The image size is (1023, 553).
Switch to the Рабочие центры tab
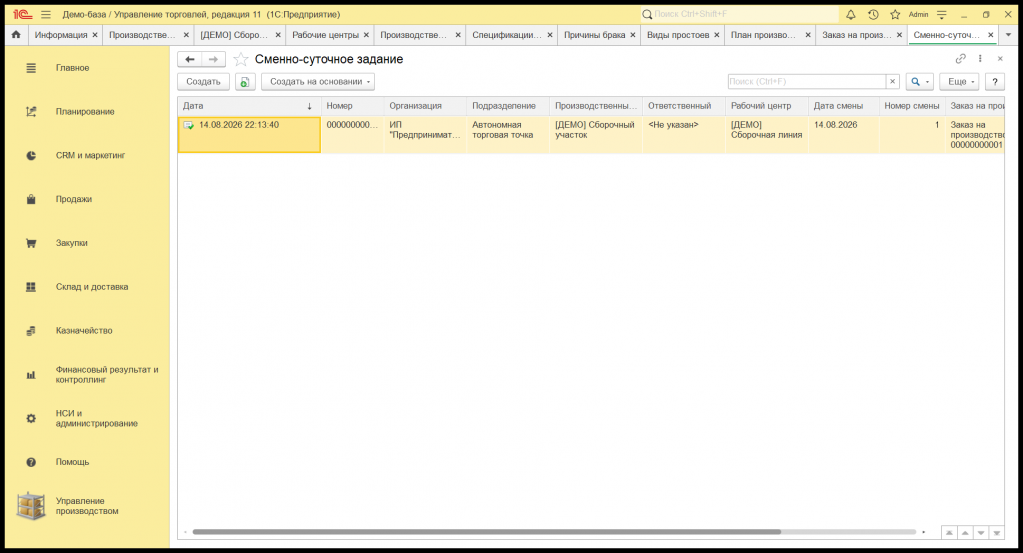tap(325, 35)
